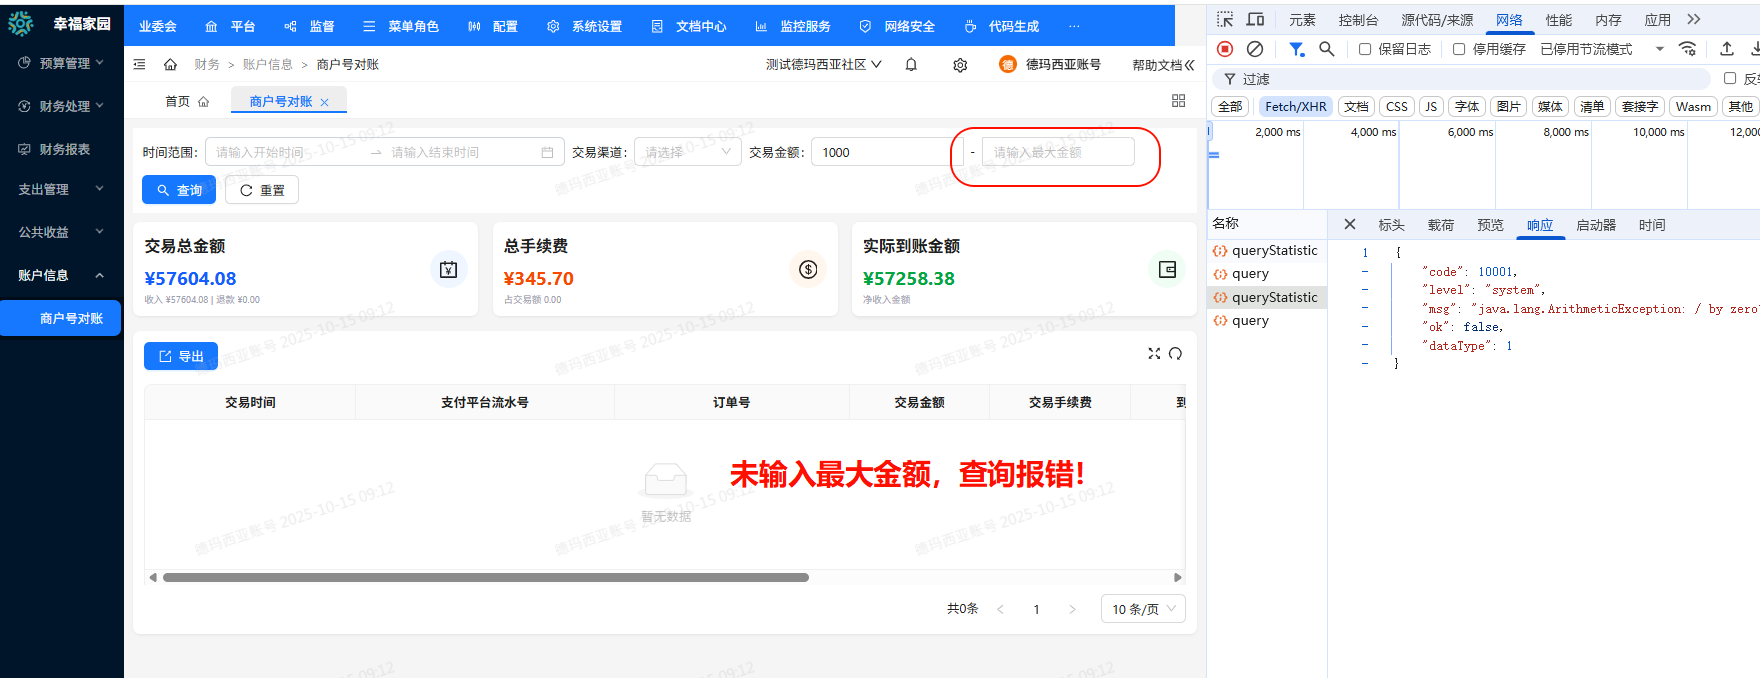Image resolution: width=1760 pixels, height=678 pixels.
Task: Click the maximum amount input field
Action: pyautogui.click(x=1057, y=152)
